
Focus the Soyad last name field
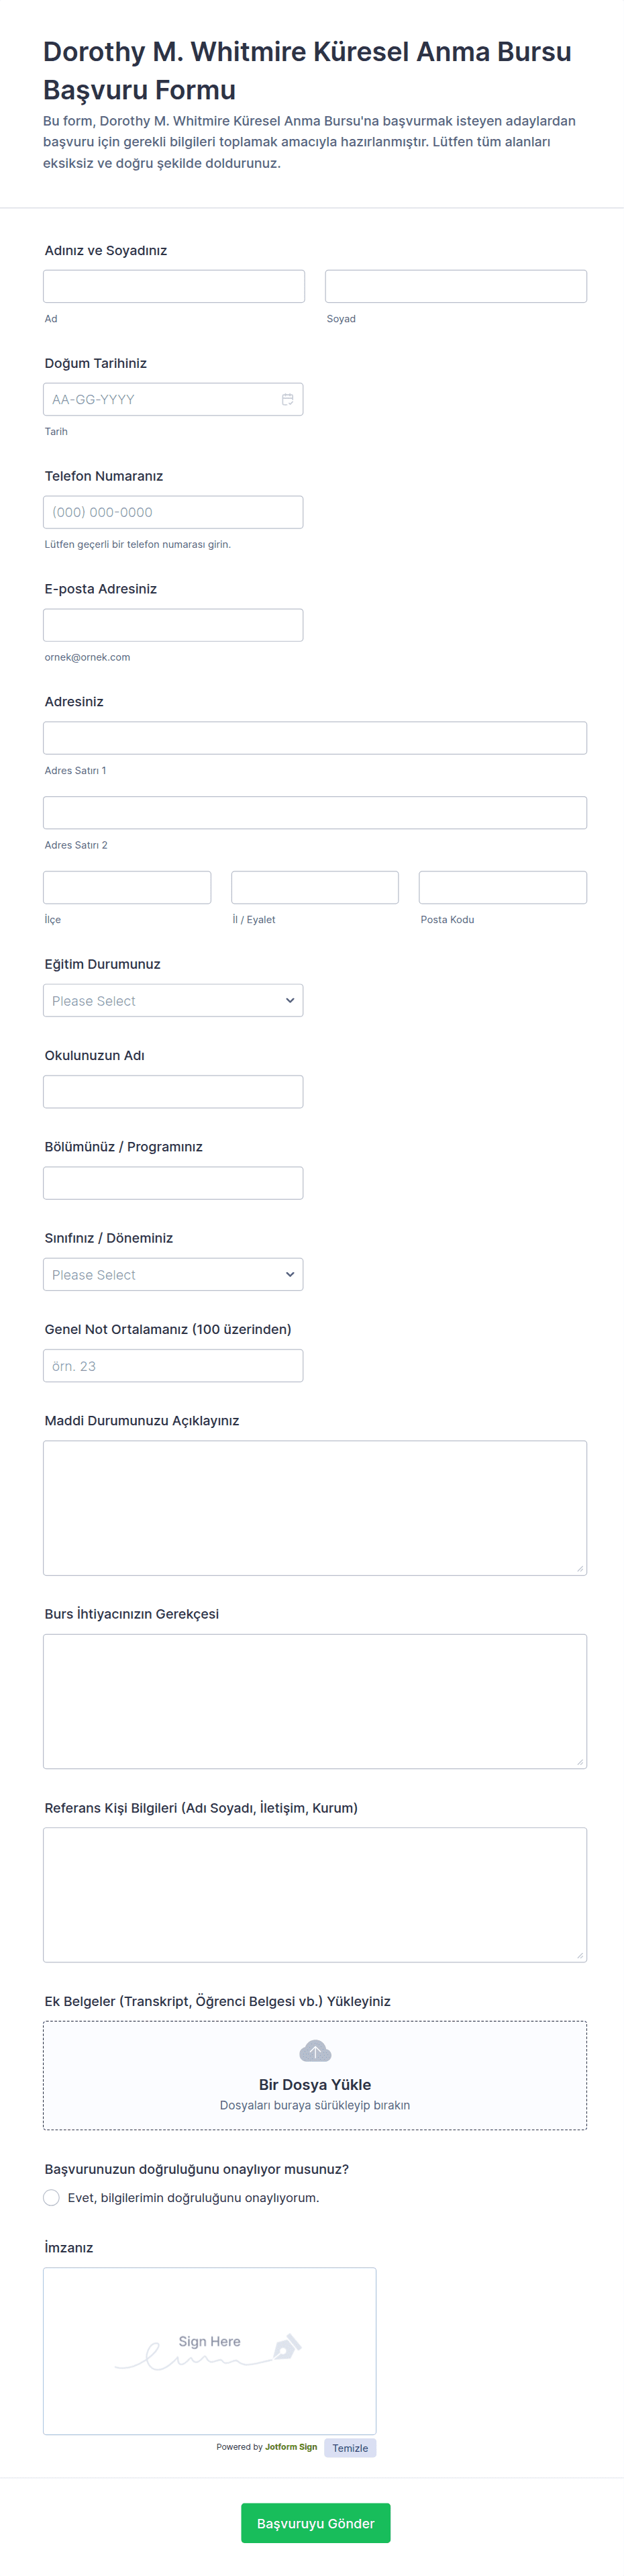point(455,286)
